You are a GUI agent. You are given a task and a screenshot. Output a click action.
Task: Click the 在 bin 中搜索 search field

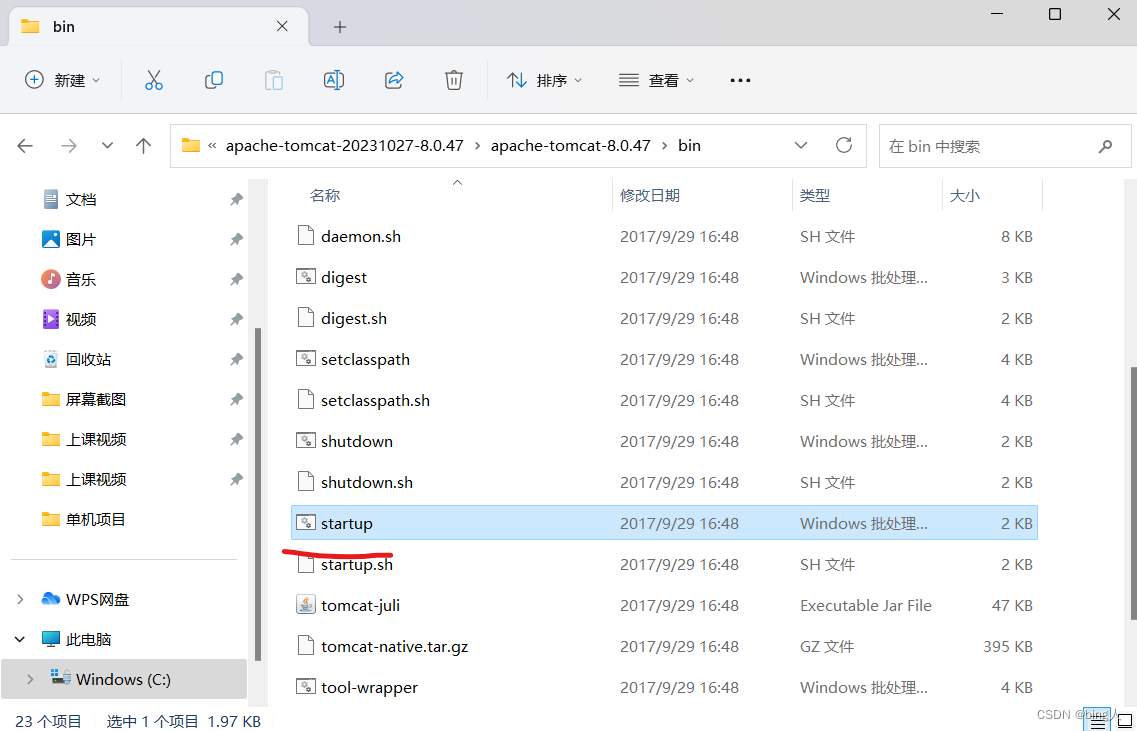tap(1005, 146)
